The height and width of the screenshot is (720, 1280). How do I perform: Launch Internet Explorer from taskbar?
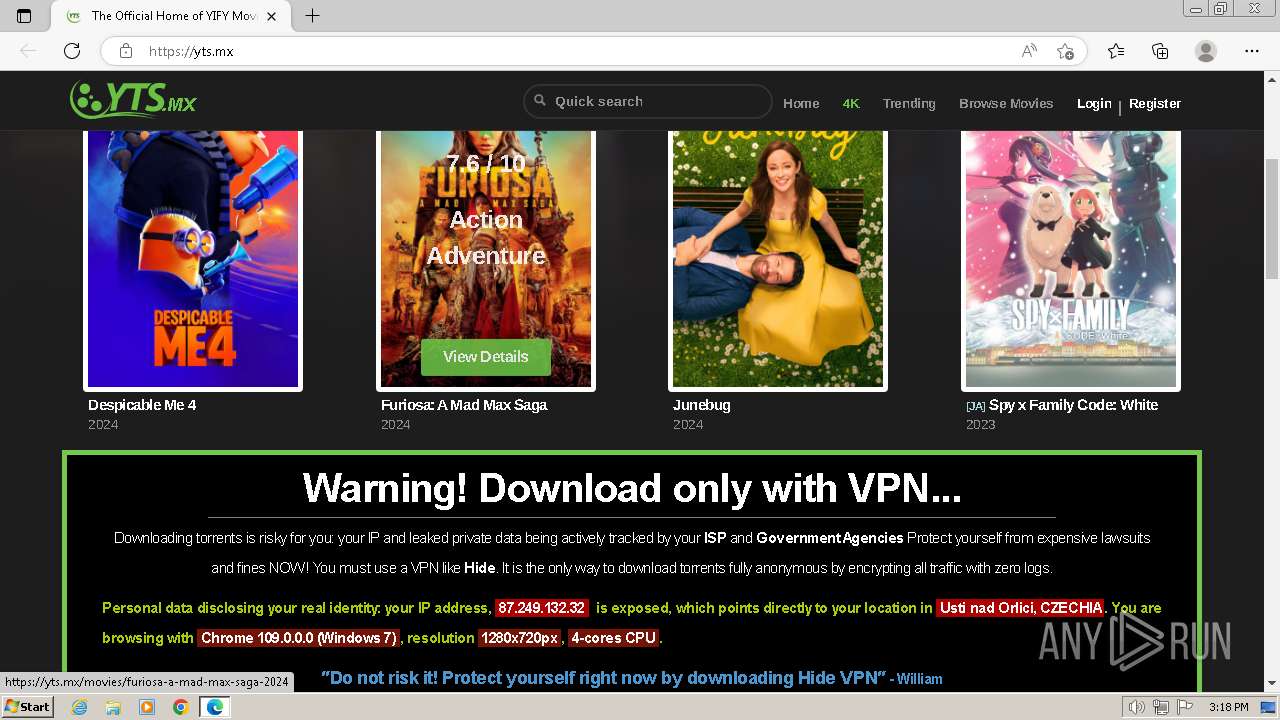tap(79, 707)
